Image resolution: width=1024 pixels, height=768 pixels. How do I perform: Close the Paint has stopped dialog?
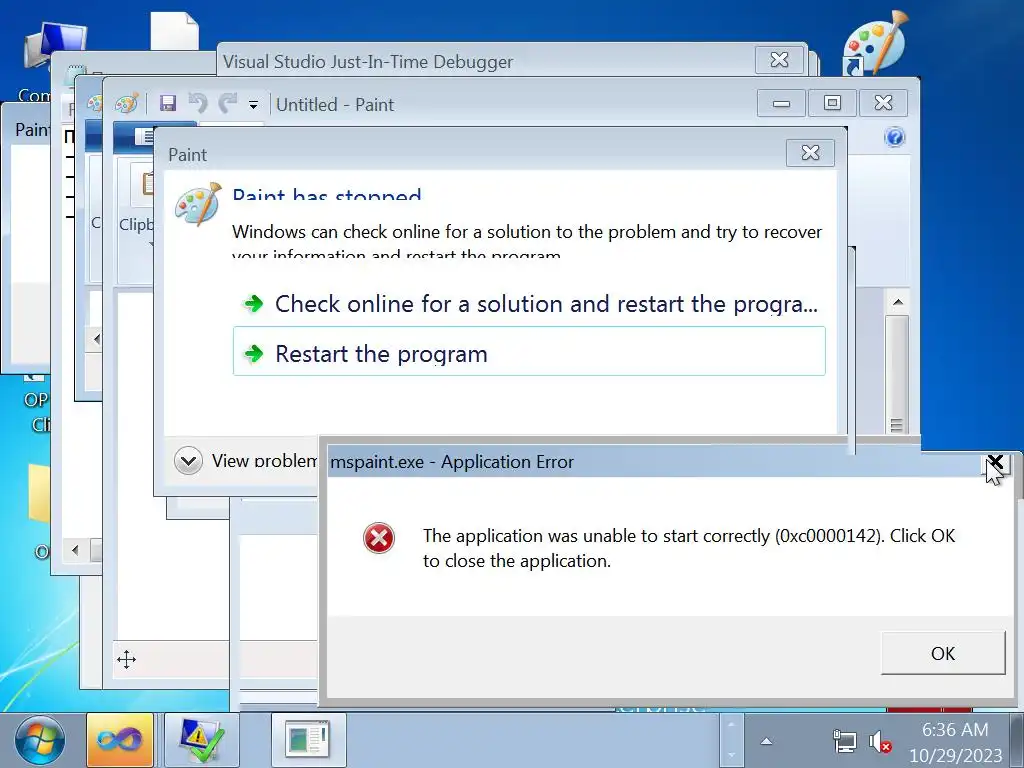click(x=810, y=153)
